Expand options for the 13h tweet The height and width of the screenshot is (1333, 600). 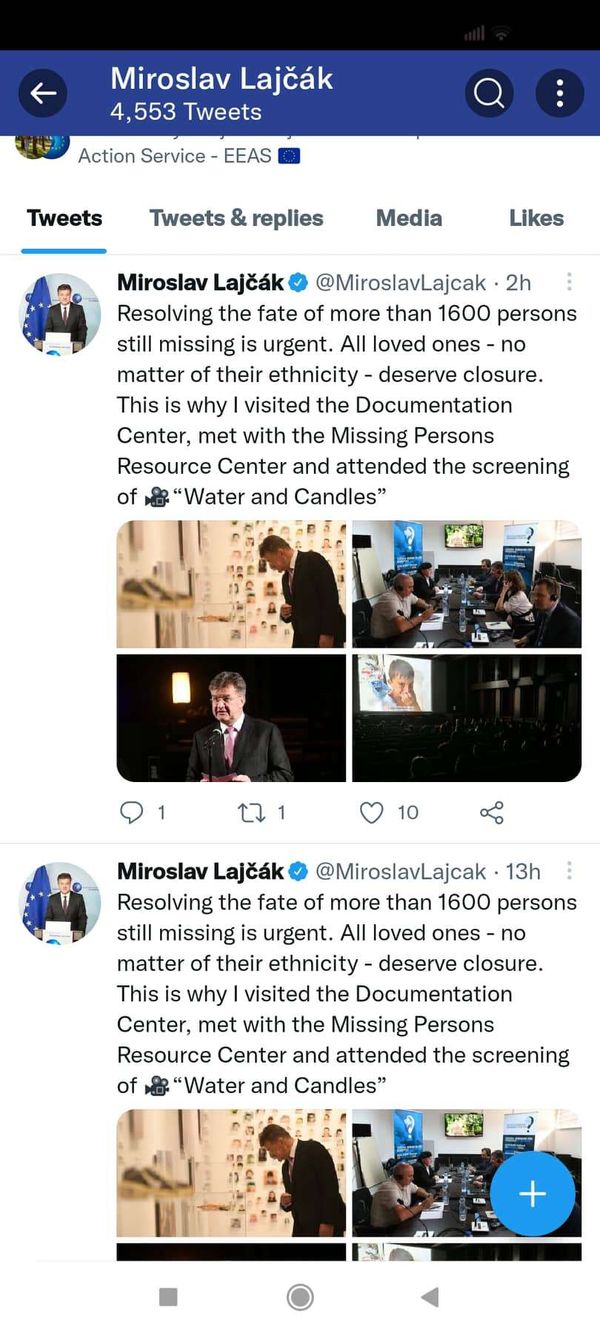point(569,871)
